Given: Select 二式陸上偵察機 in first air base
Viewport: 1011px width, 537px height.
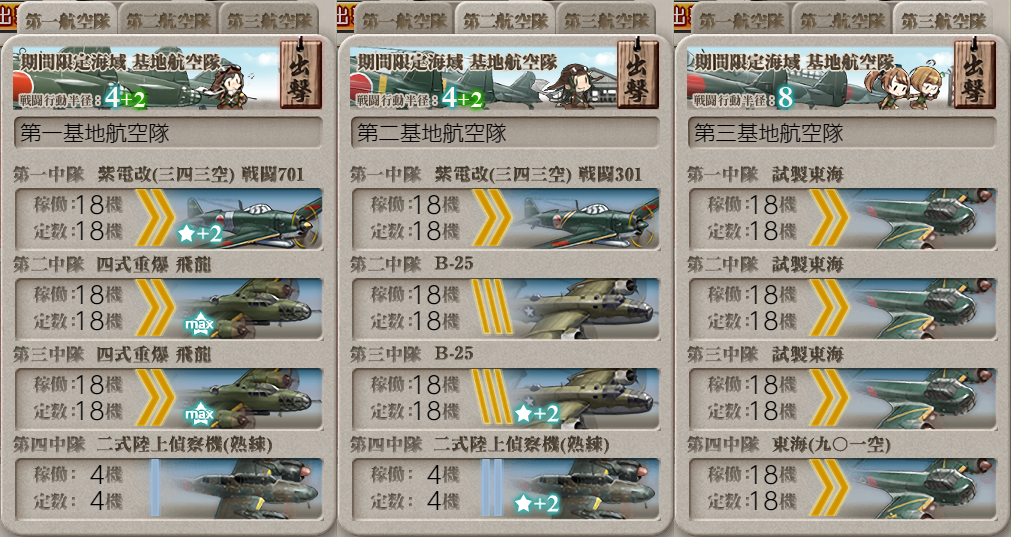Looking at the screenshot, I should (168, 489).
